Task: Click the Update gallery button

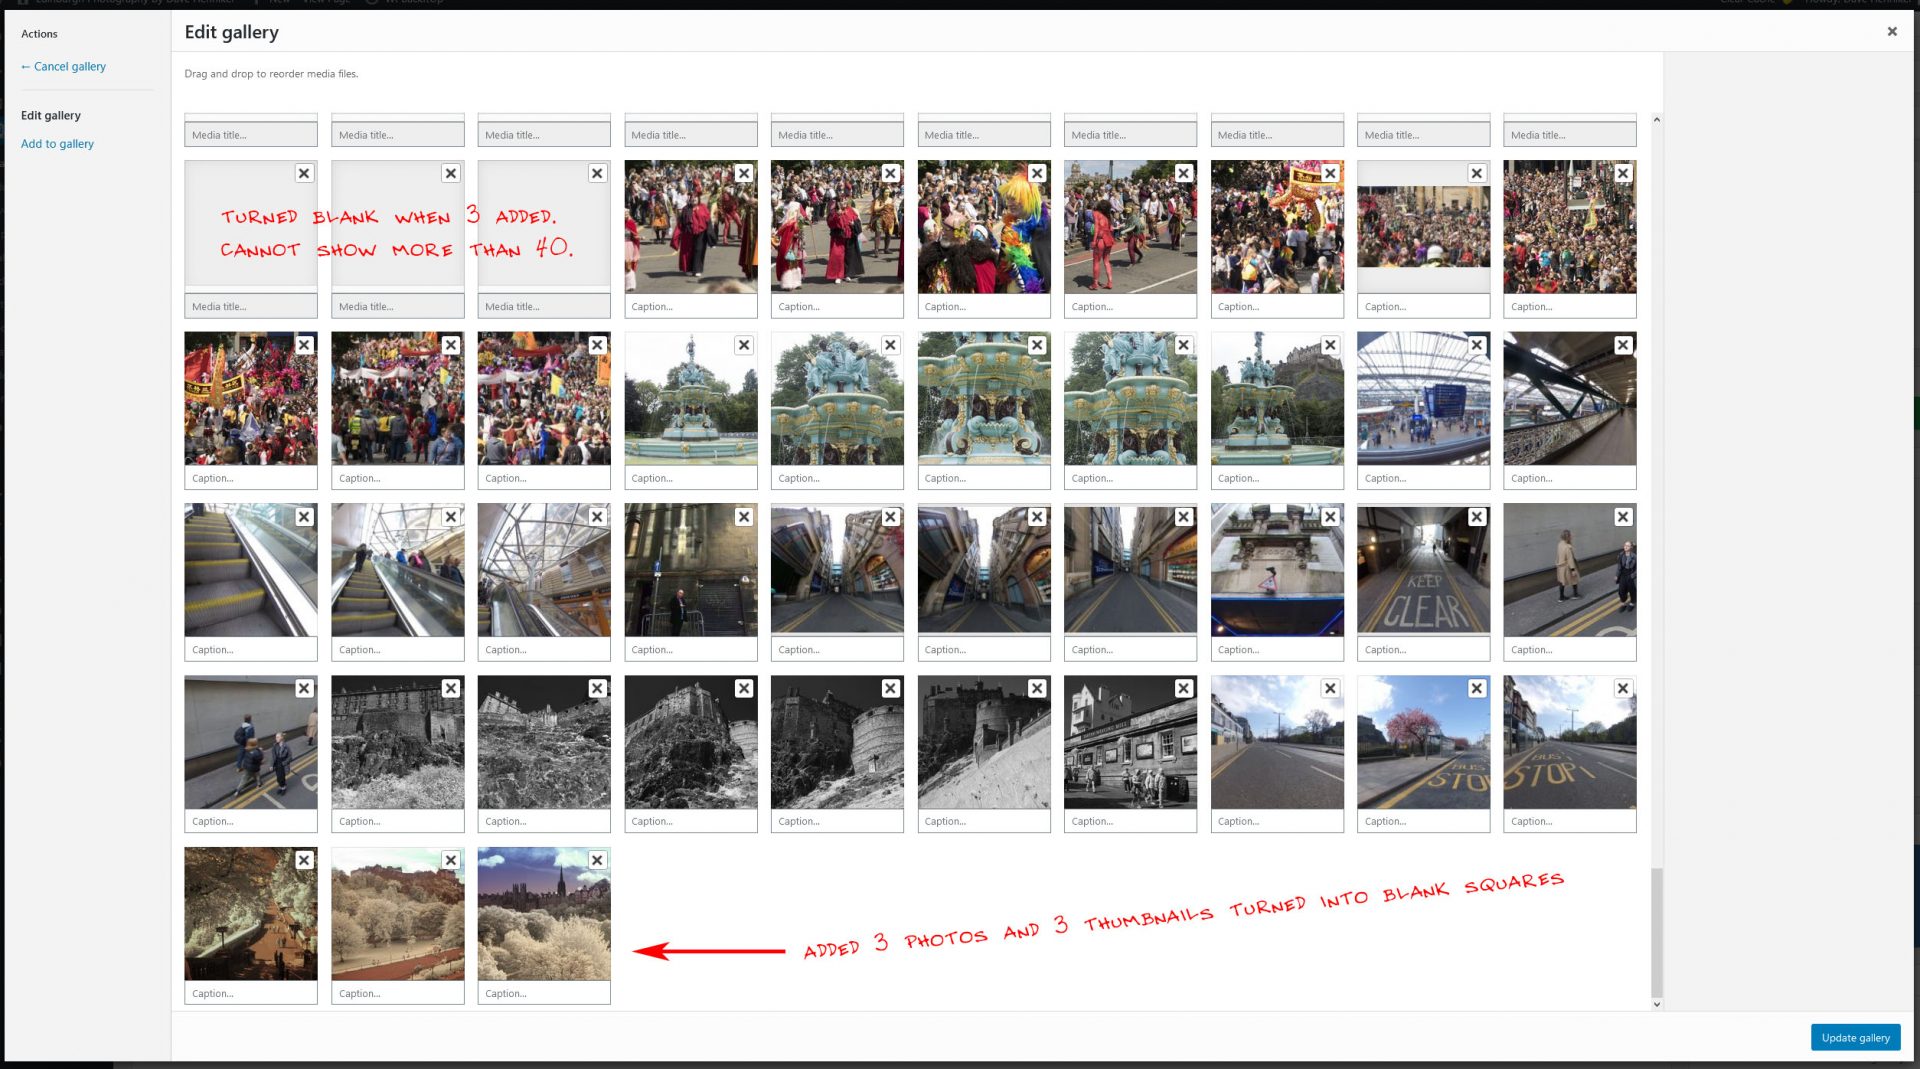Action: [x=1855, y=1037]
